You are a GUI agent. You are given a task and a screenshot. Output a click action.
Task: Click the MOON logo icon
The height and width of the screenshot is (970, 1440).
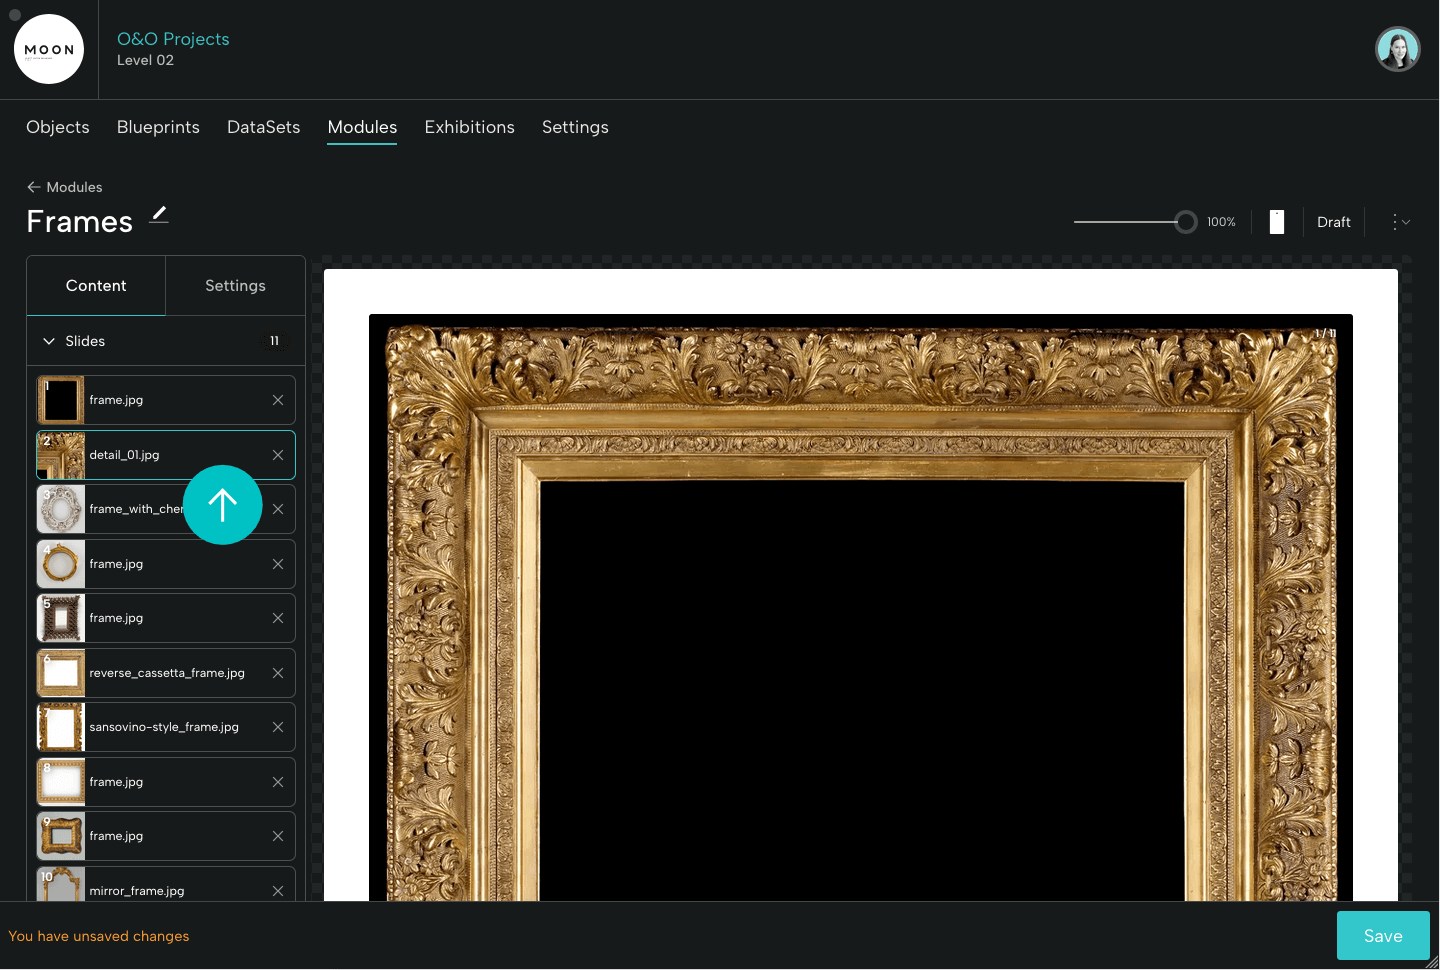pyautogui.click(x=49, y=49)
